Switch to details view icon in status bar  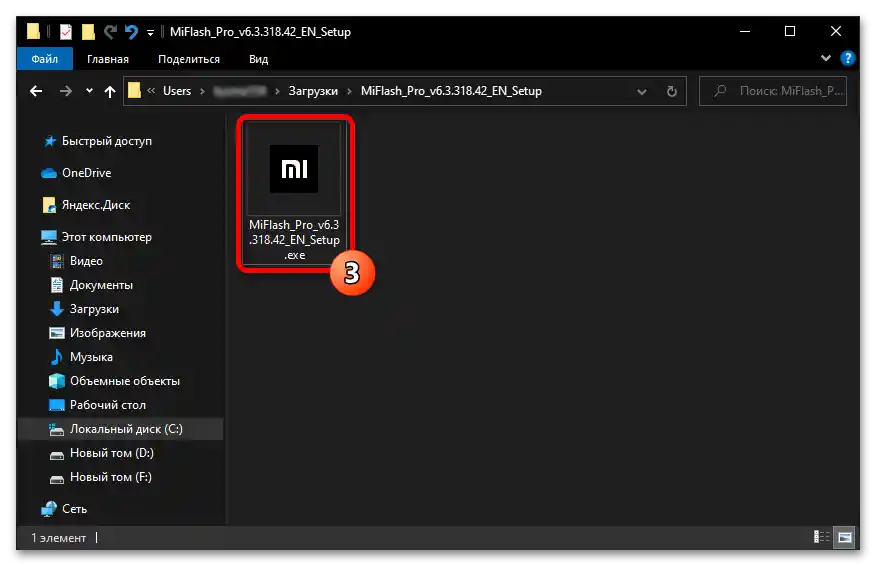coord(821,537)
